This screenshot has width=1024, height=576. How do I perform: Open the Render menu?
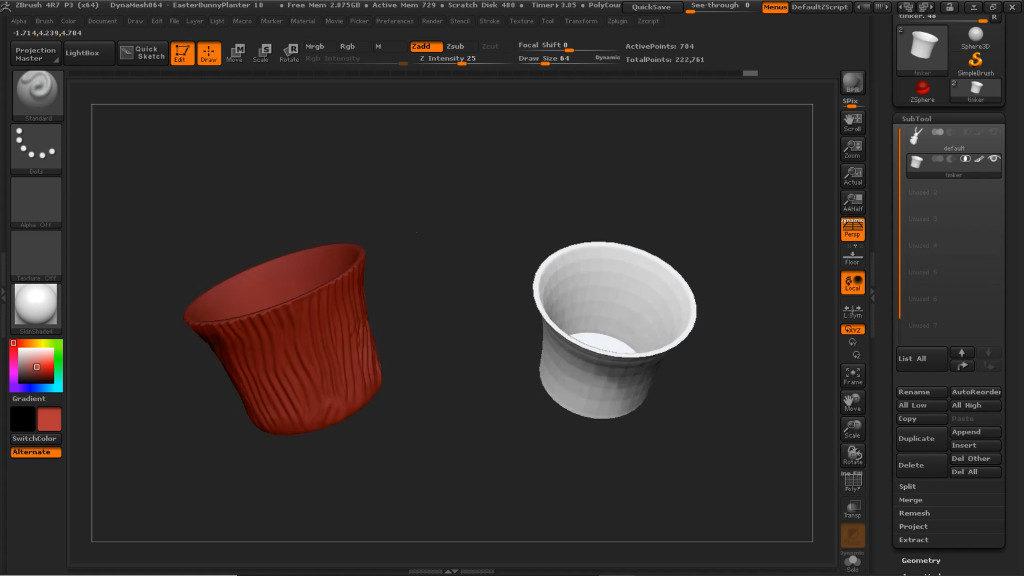point(432,21)
